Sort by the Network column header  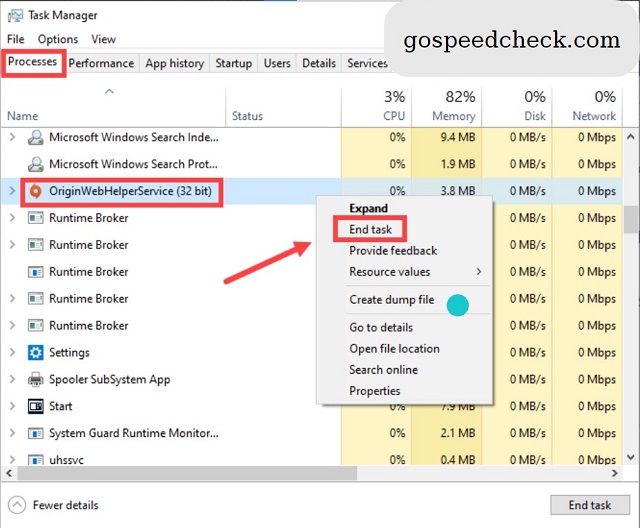587,106
